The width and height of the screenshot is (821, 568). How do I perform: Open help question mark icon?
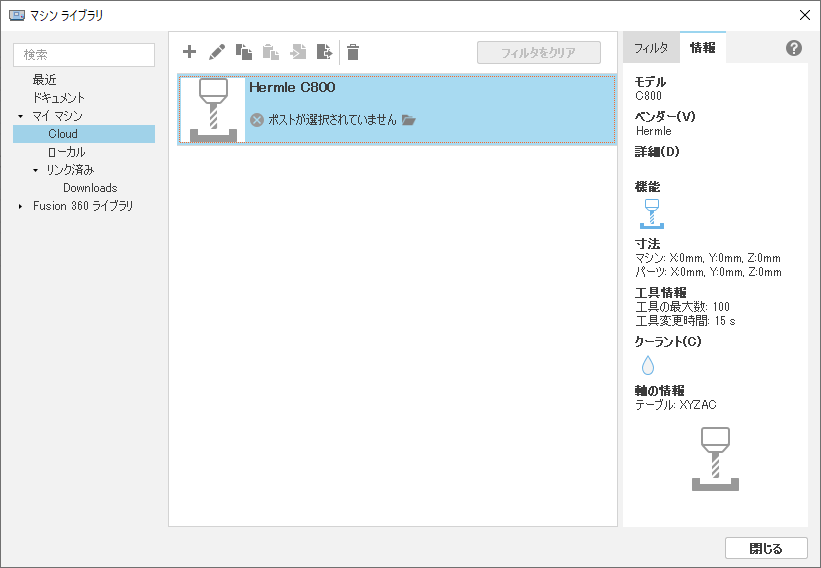coord(794,48)
